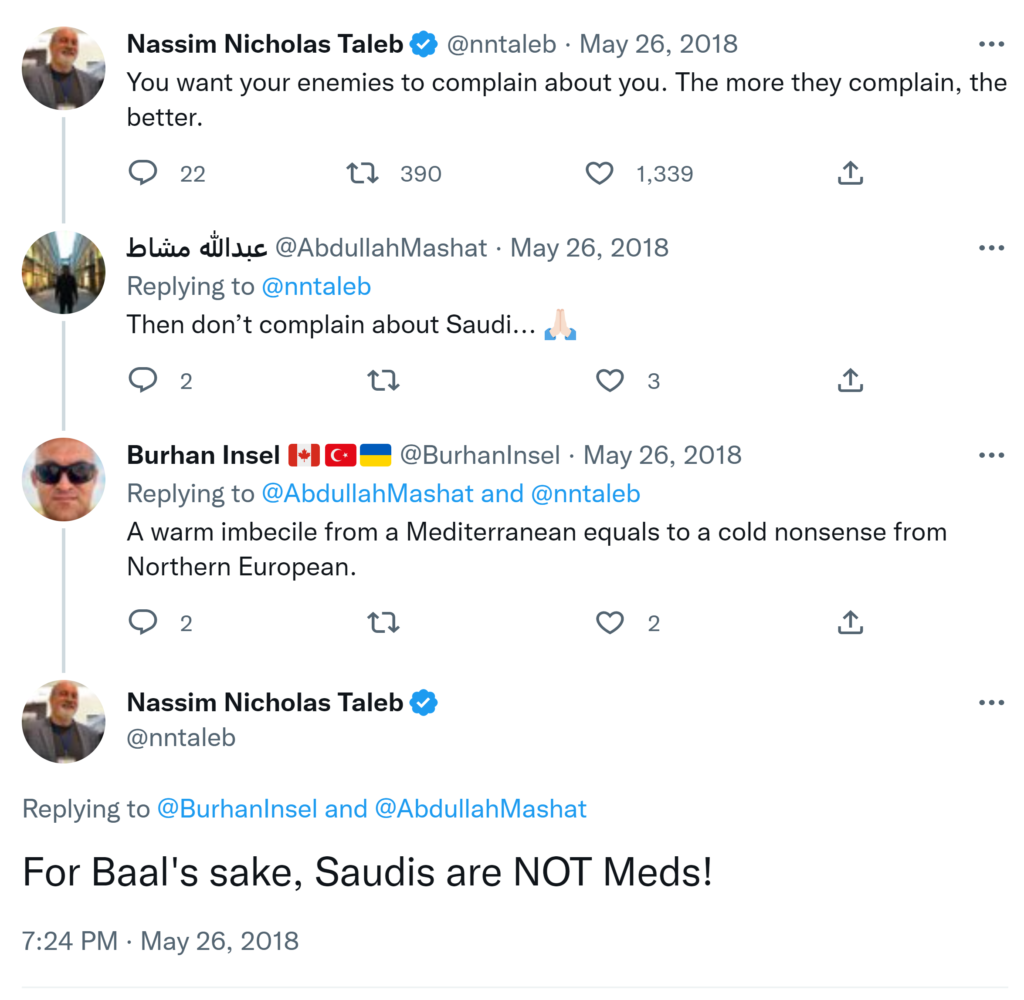This screenshot has height=1000, width=1024.
Task: View Burhan Insel's profile picture
Action: click(x=63, y=479)
